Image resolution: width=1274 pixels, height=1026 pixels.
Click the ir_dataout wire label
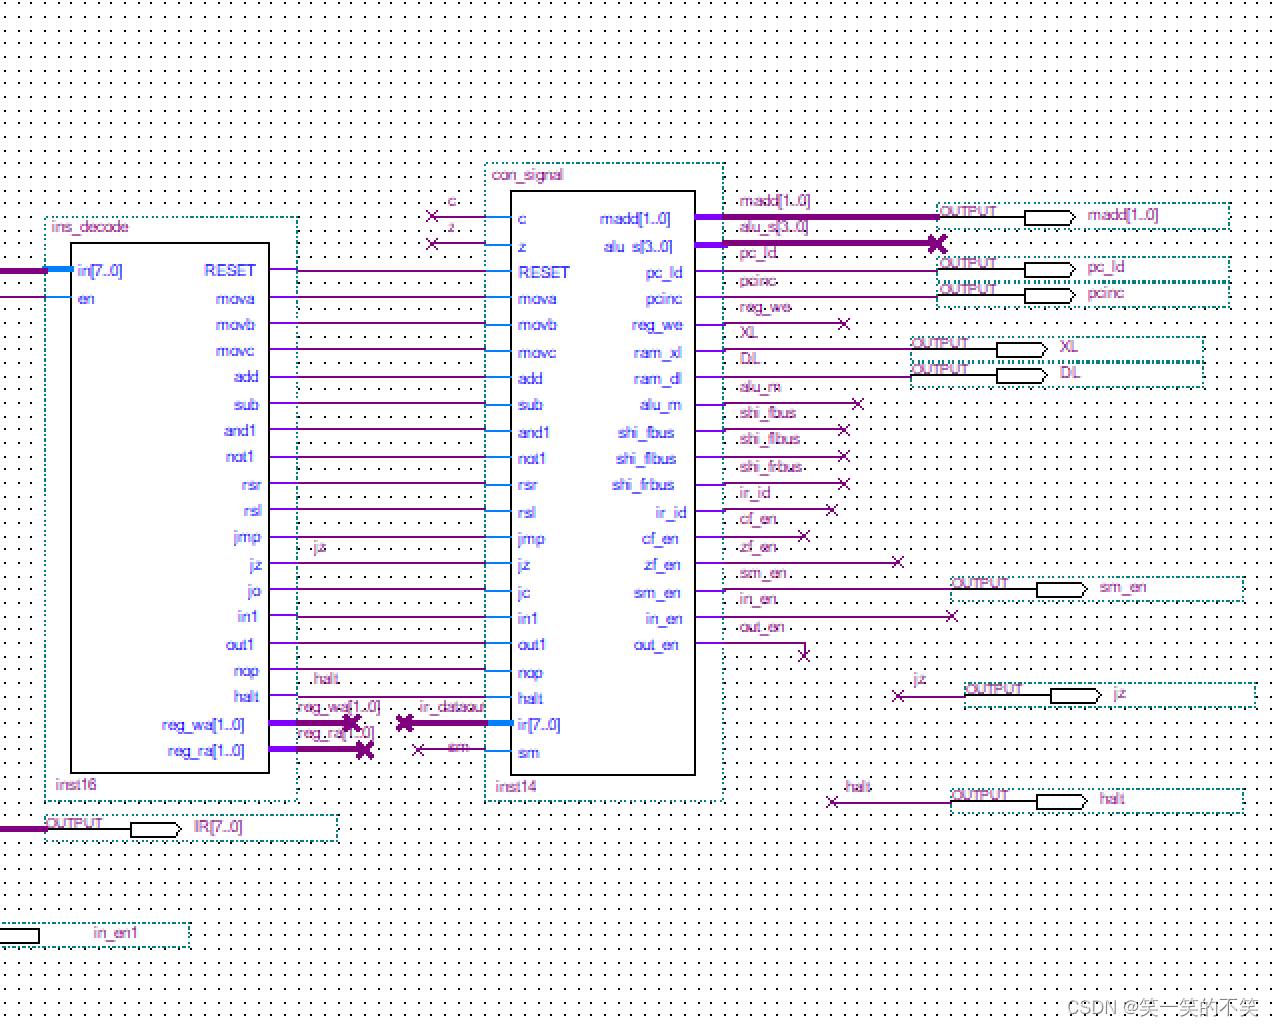point(451,707)
